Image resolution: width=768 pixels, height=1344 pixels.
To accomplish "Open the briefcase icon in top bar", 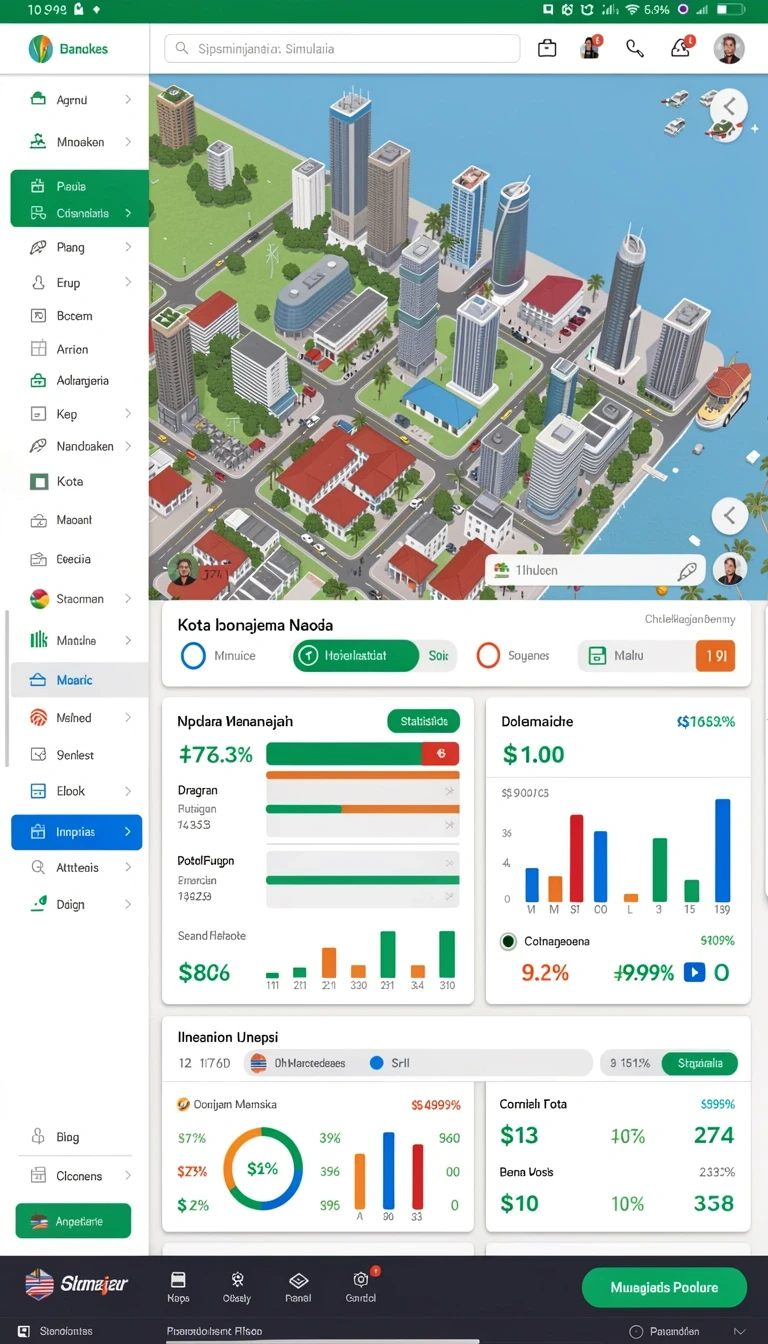I will [x=547, y=48].
